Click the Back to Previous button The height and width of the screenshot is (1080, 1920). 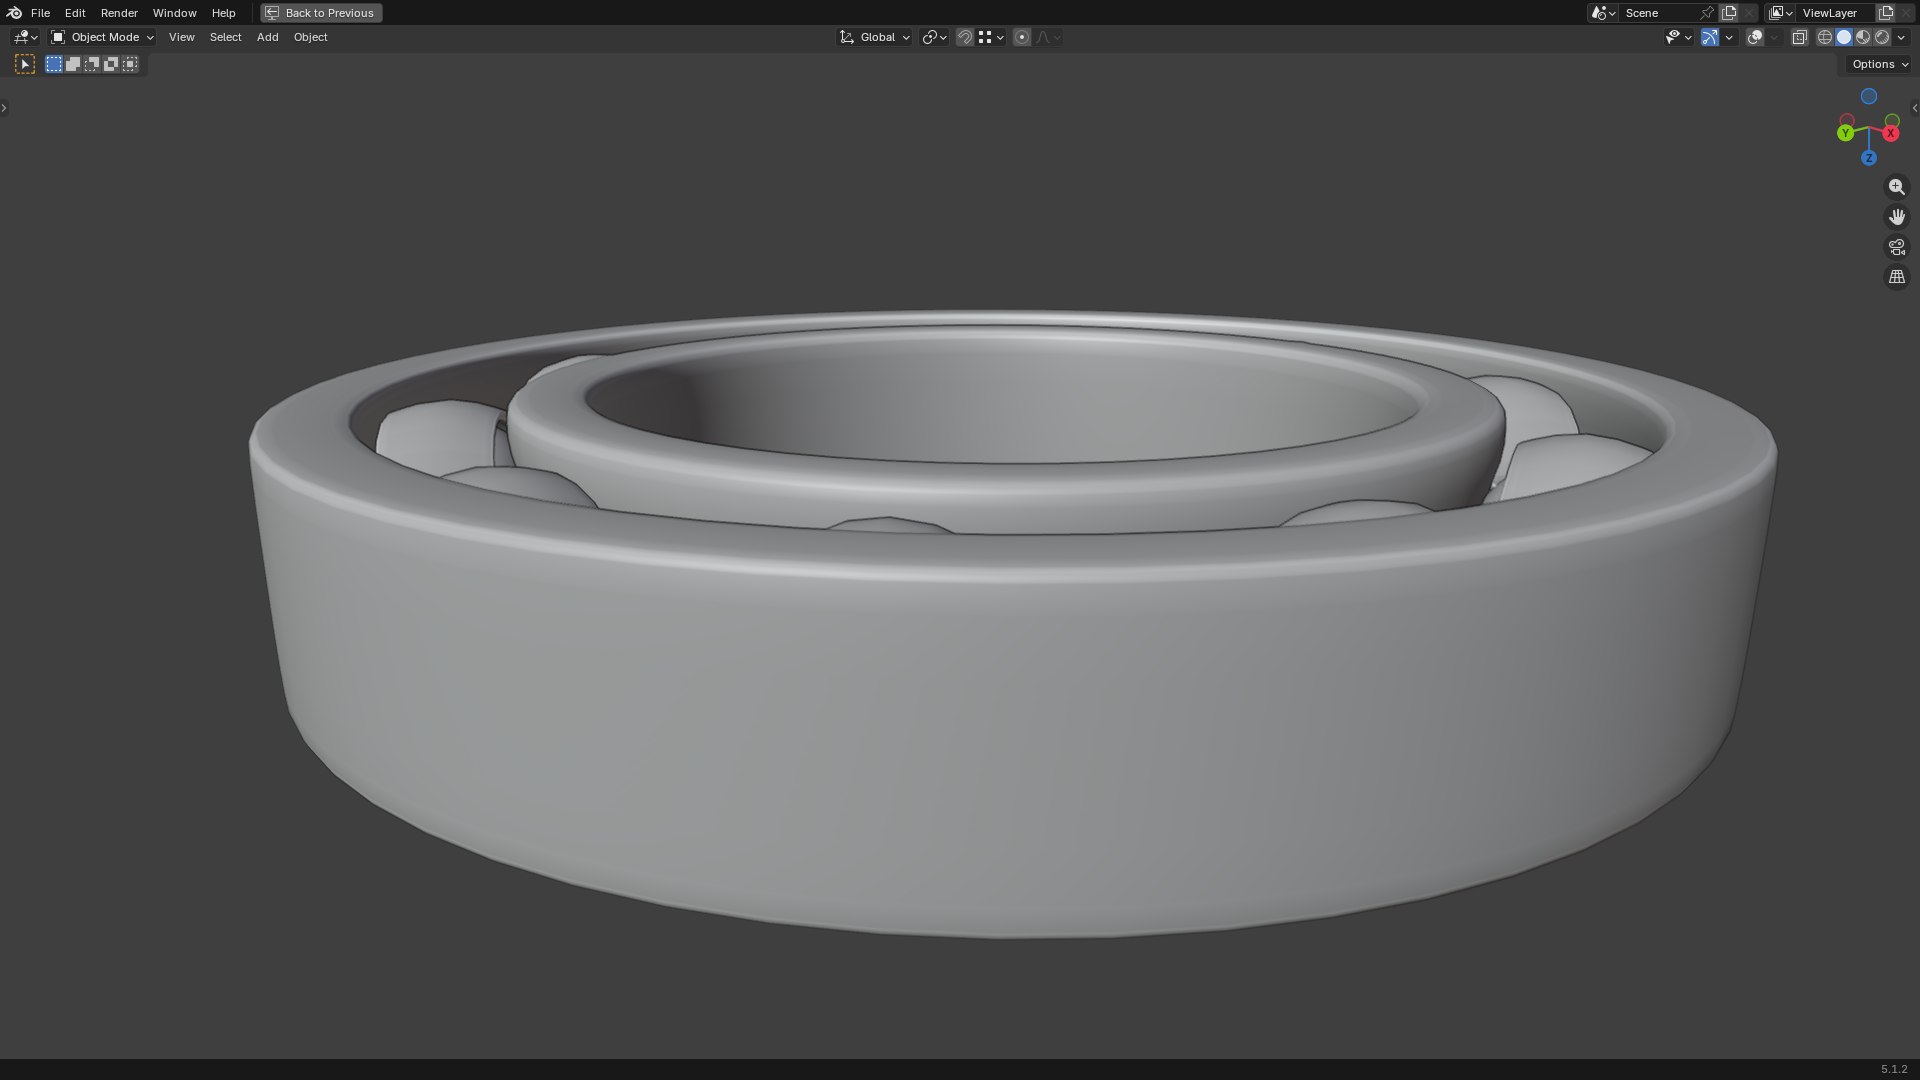pyautogui.click(x=321, y=13)
